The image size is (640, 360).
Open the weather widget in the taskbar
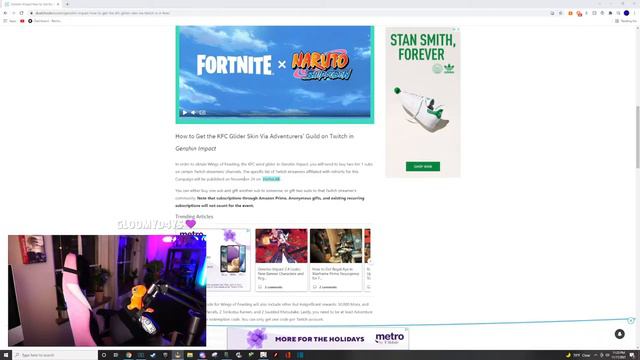(578, 355)
